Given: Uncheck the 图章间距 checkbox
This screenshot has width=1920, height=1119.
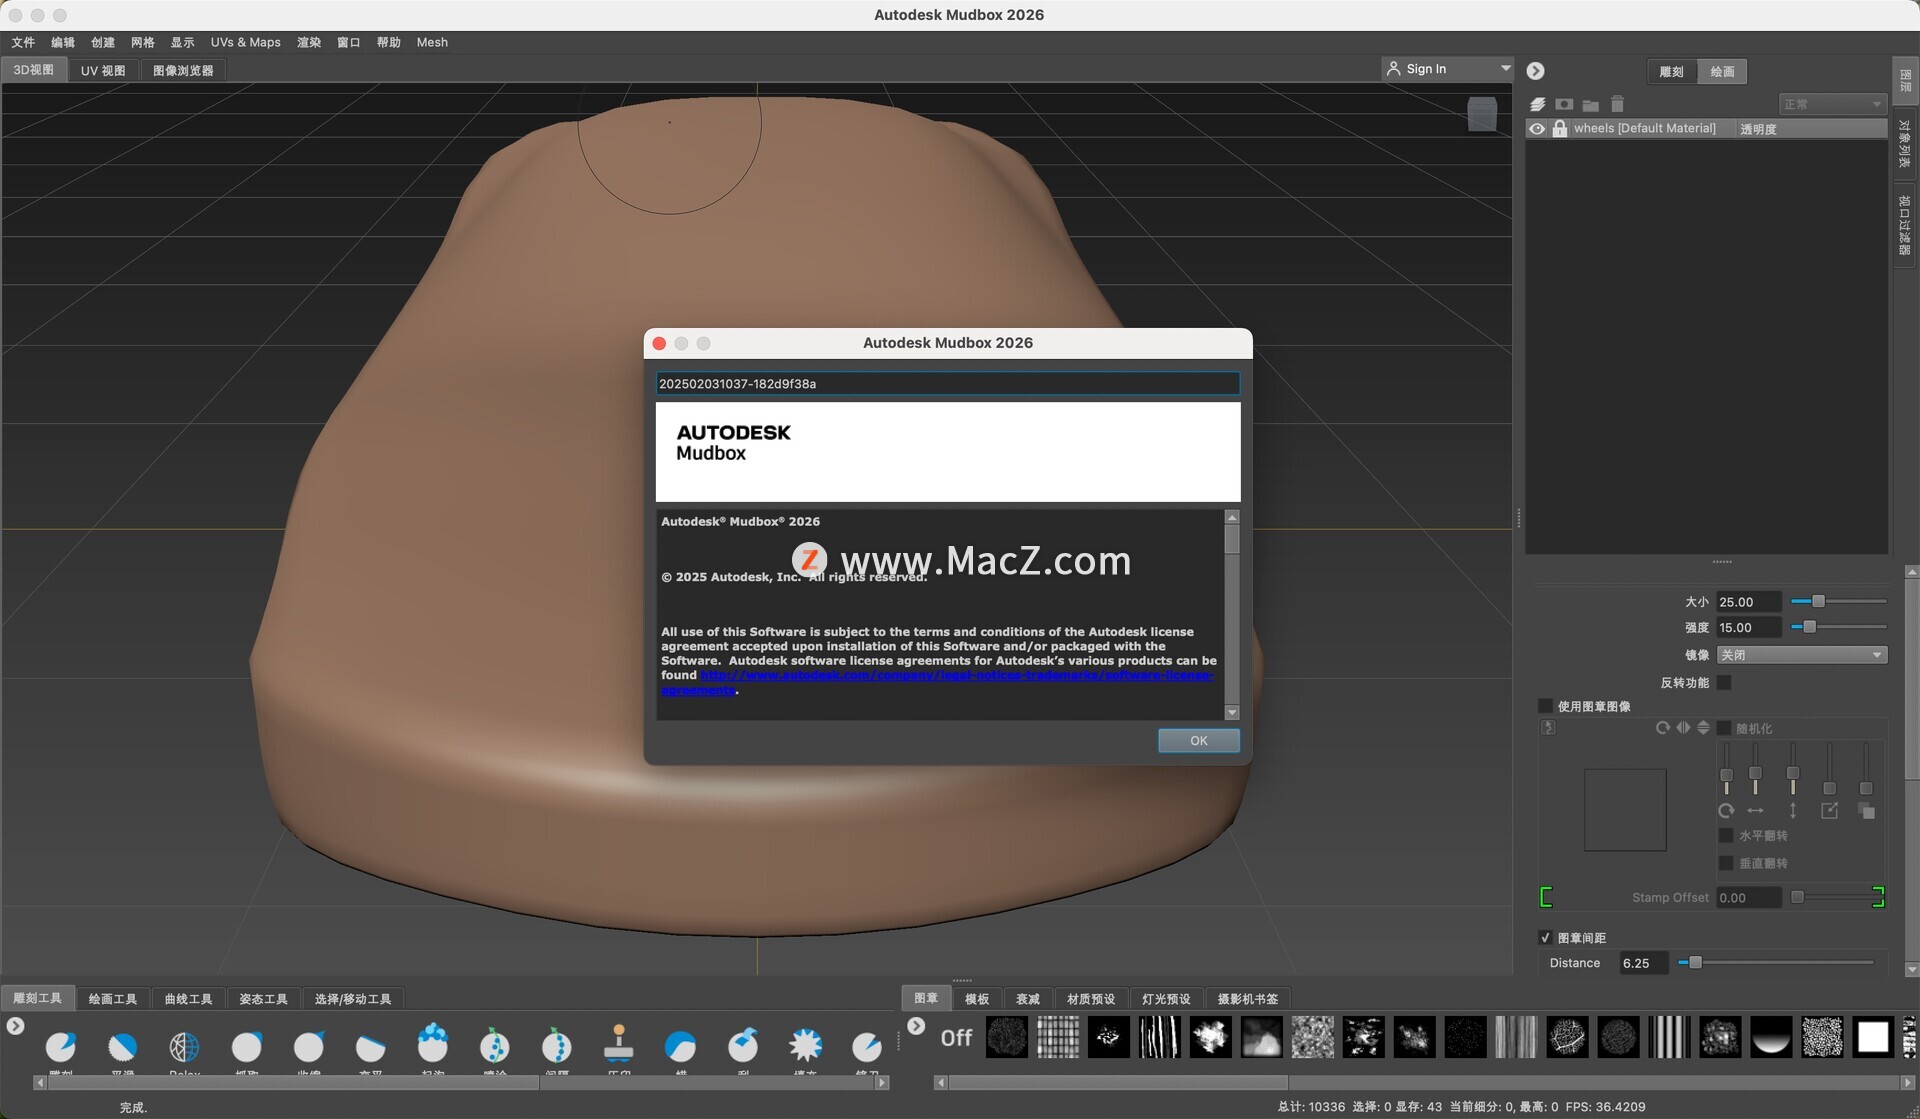Looking at the screenshot, I should tap(1545, 938).
